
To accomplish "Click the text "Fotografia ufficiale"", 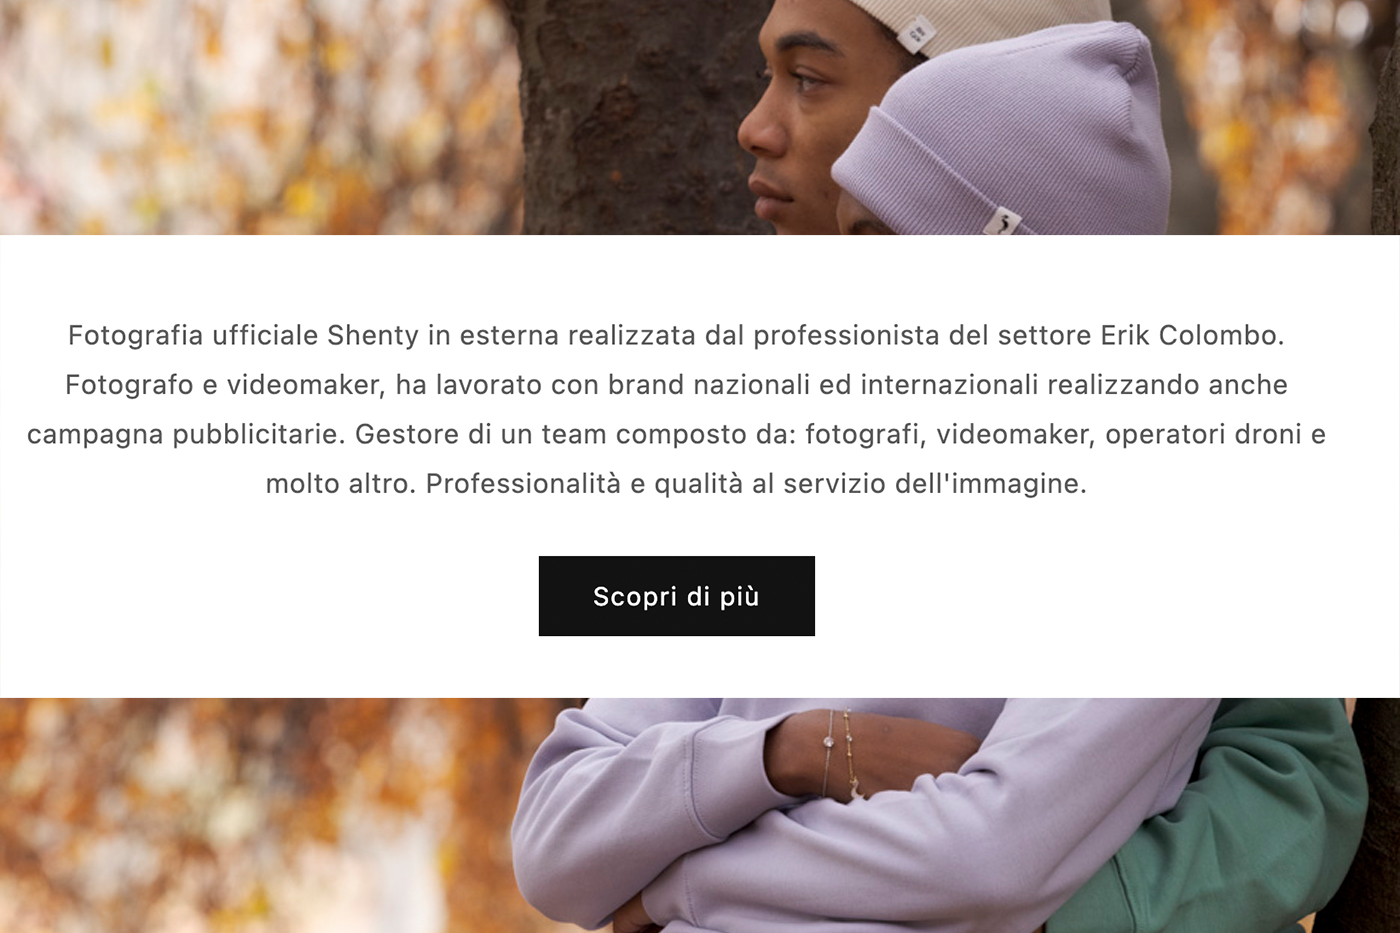I will tap(193, 335).
